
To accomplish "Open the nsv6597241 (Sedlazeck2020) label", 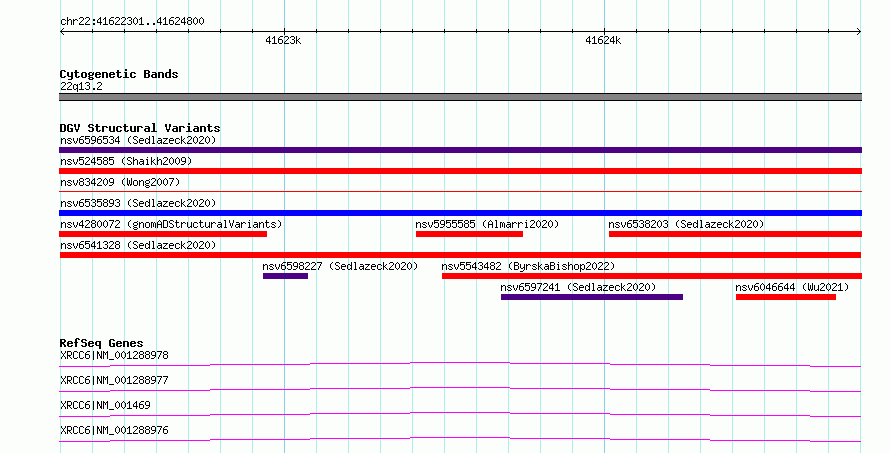I will 578,287.
